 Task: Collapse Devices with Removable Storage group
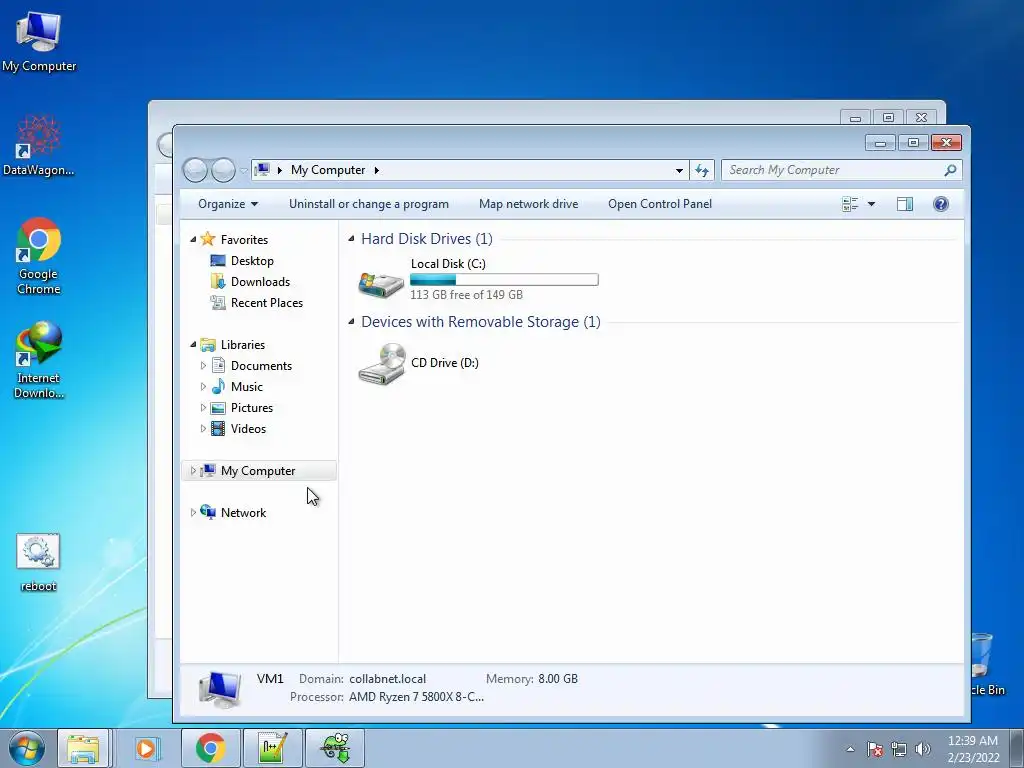click(351, 322)
